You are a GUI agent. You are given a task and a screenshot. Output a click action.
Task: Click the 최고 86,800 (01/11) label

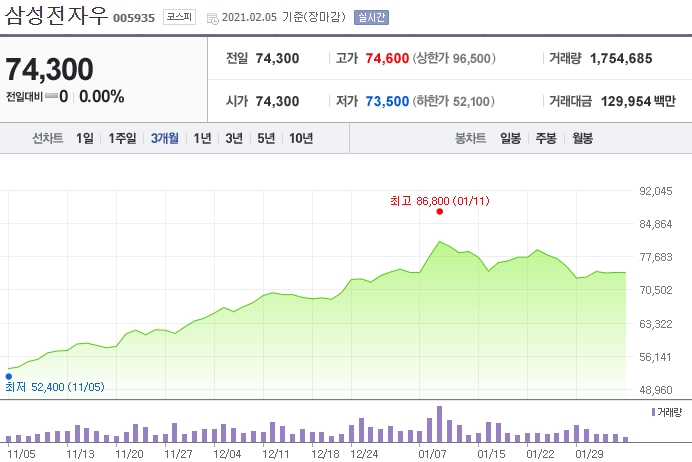pos(440,201)
